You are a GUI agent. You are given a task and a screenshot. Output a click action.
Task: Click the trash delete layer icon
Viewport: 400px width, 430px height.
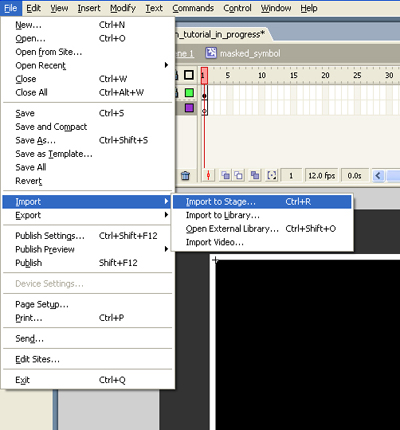(185, 175)
